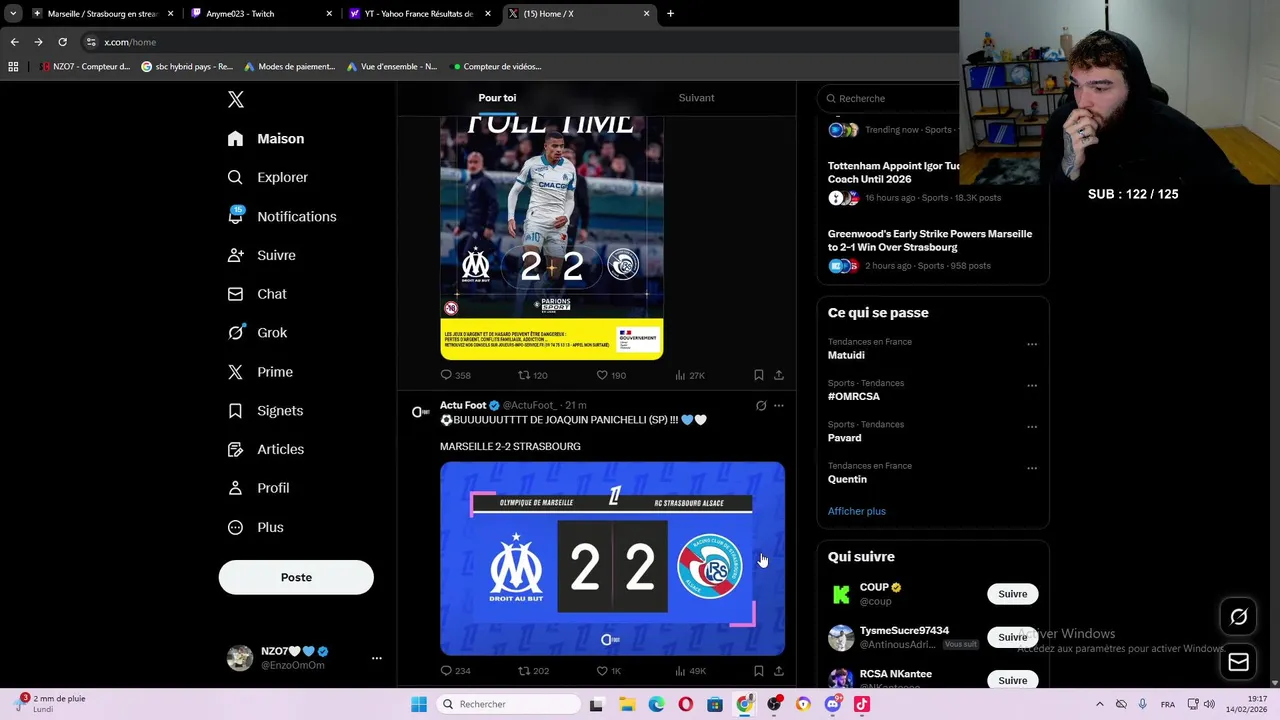Viewport: 1280px width, 720px height.
Task: Like the Actu Foot post with 1K likes
Action: point(609,671)
